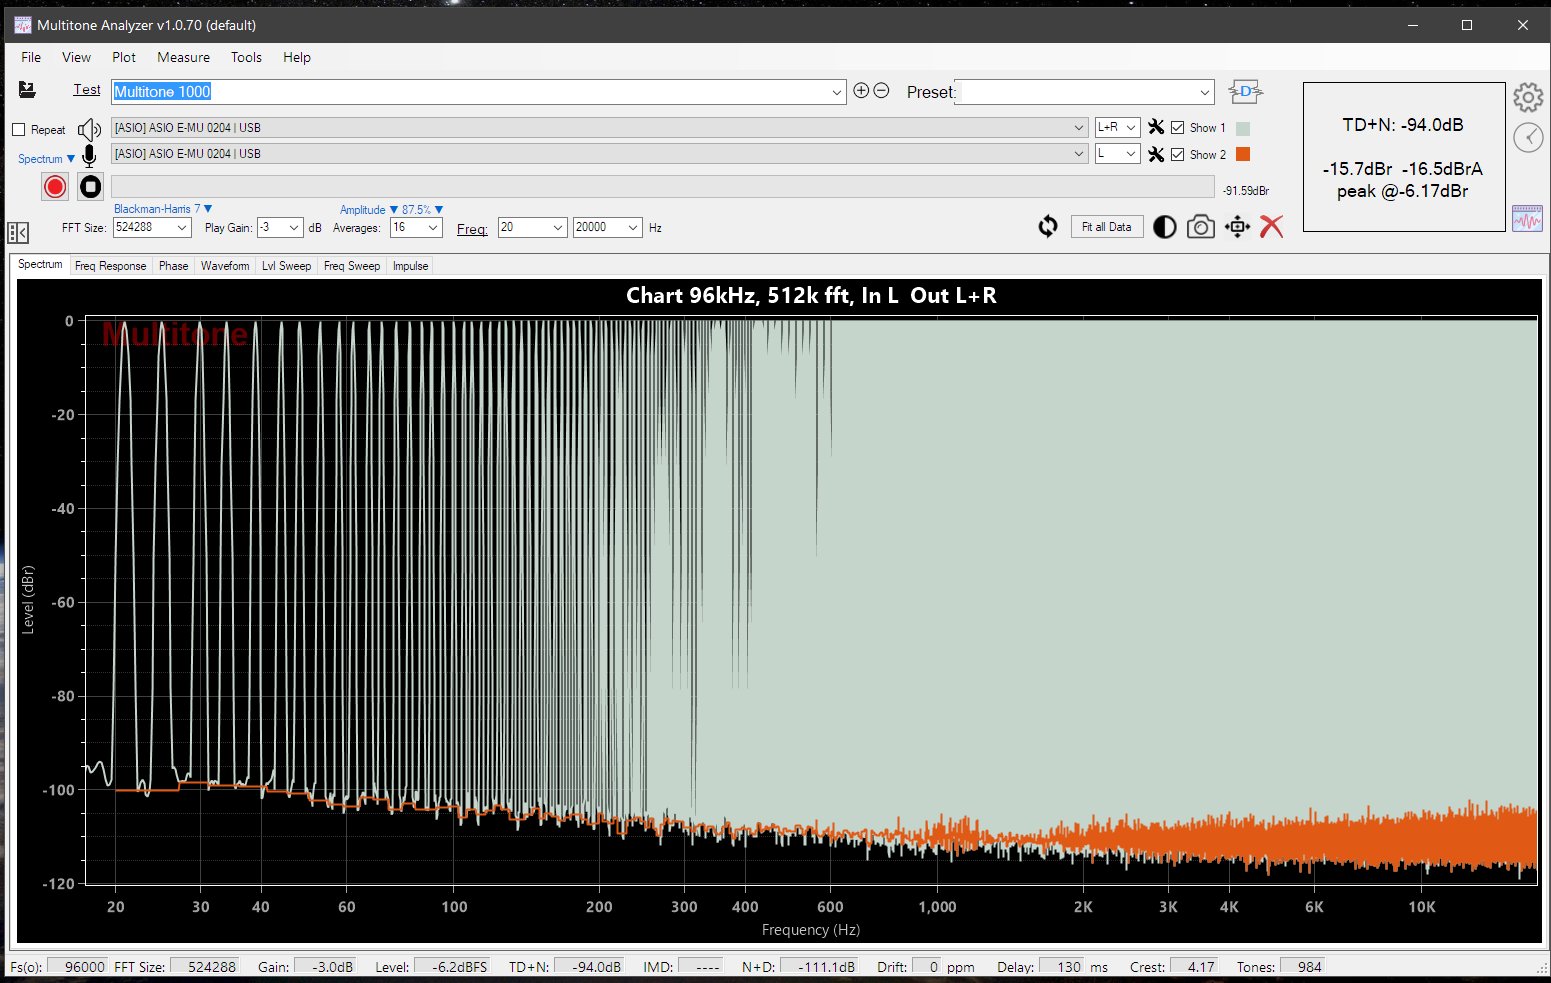Expand the input ASIO device dropdown

pyautogui.click(x=1078, y=154)
